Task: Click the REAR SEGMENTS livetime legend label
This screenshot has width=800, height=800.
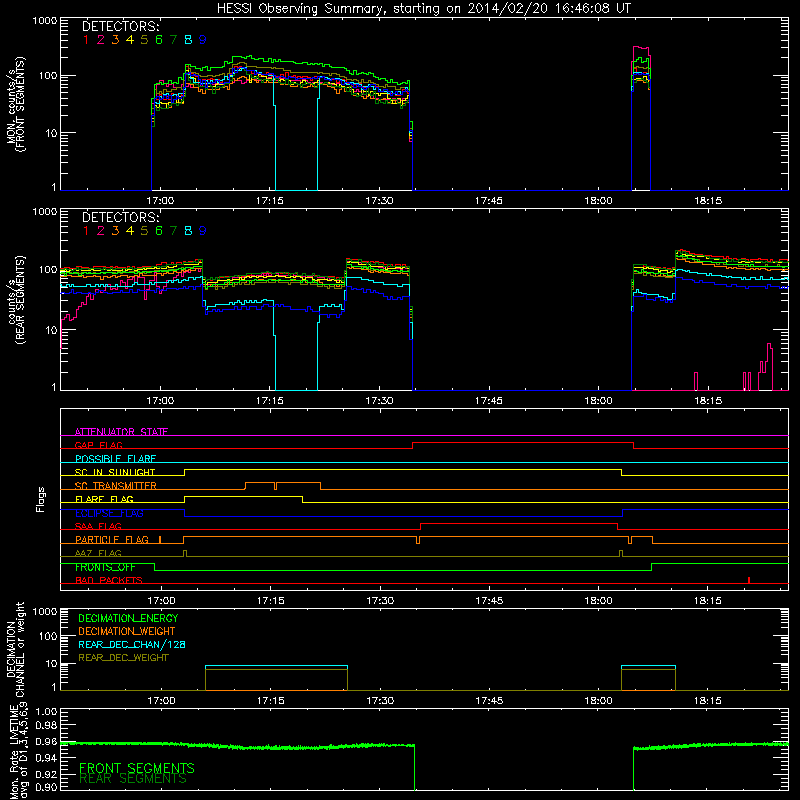Action: pyautogui.click(x=133, y=779)
